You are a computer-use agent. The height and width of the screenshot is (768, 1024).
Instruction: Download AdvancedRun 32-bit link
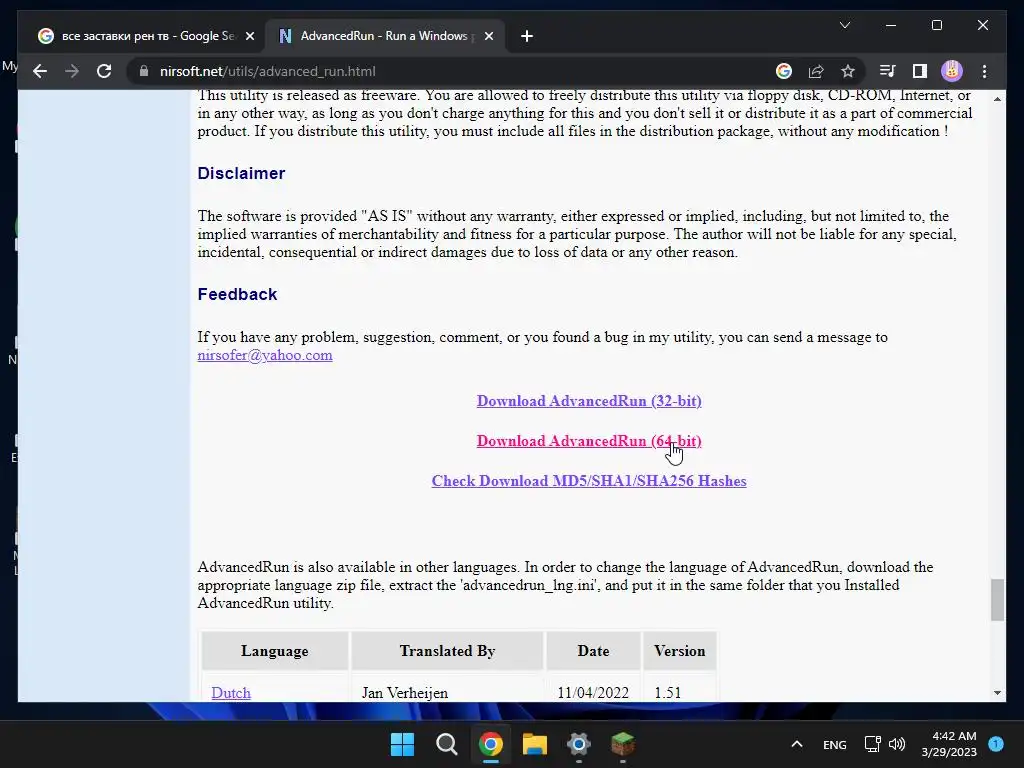589,401
